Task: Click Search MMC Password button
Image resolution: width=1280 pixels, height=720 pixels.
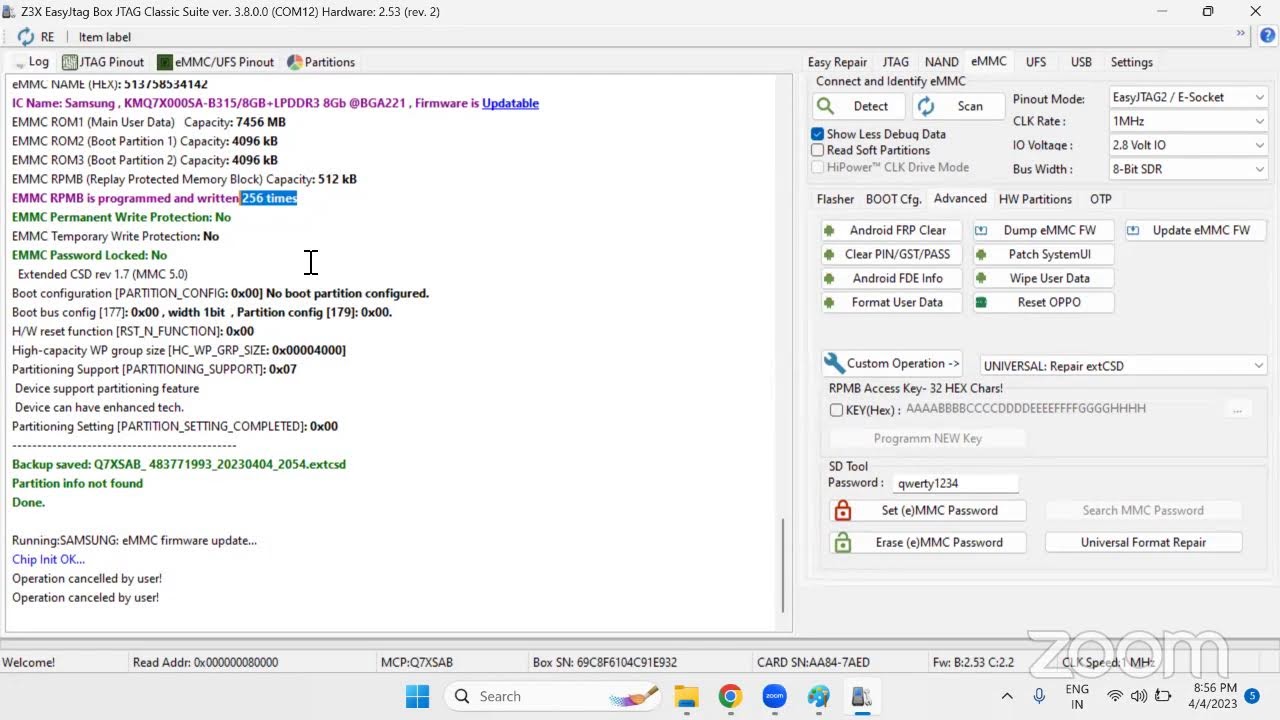Action: click(1143, 510)
